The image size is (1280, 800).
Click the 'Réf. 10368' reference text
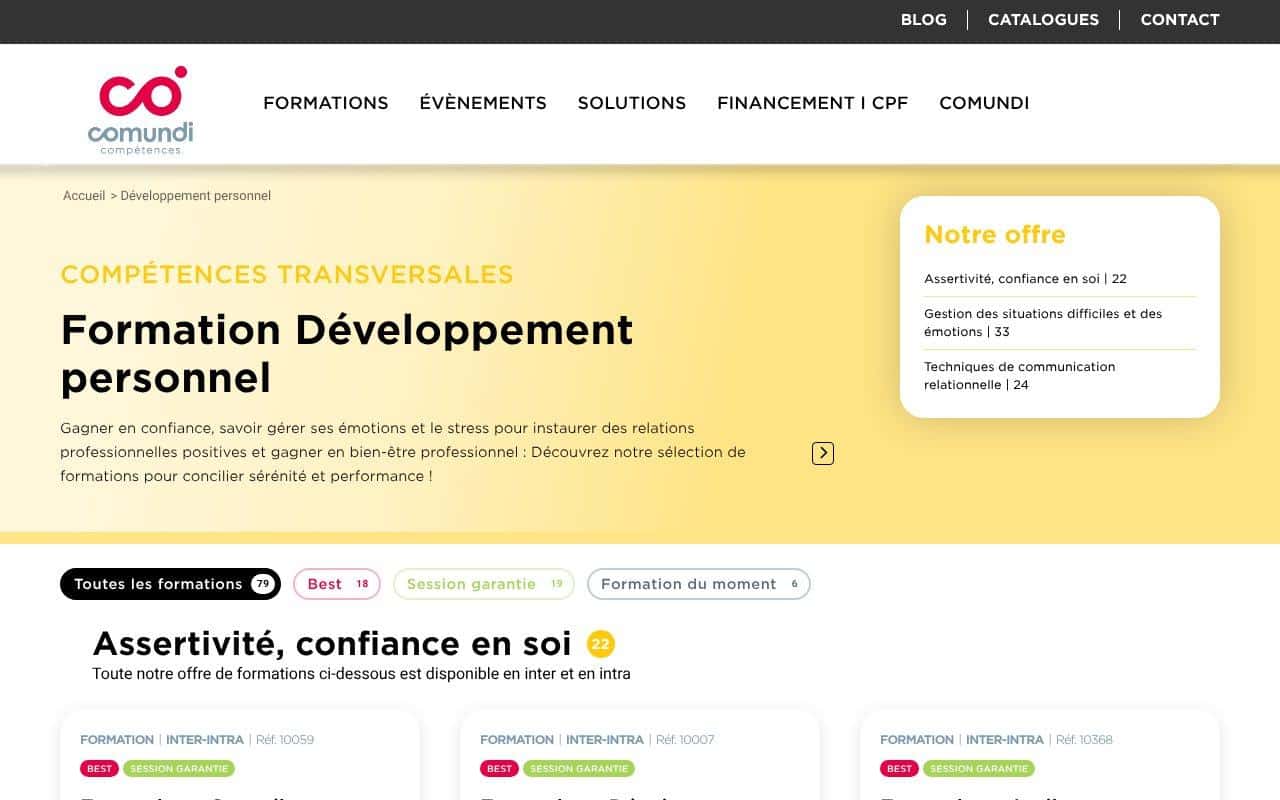pyautogui.click(x=1084, y=740)
